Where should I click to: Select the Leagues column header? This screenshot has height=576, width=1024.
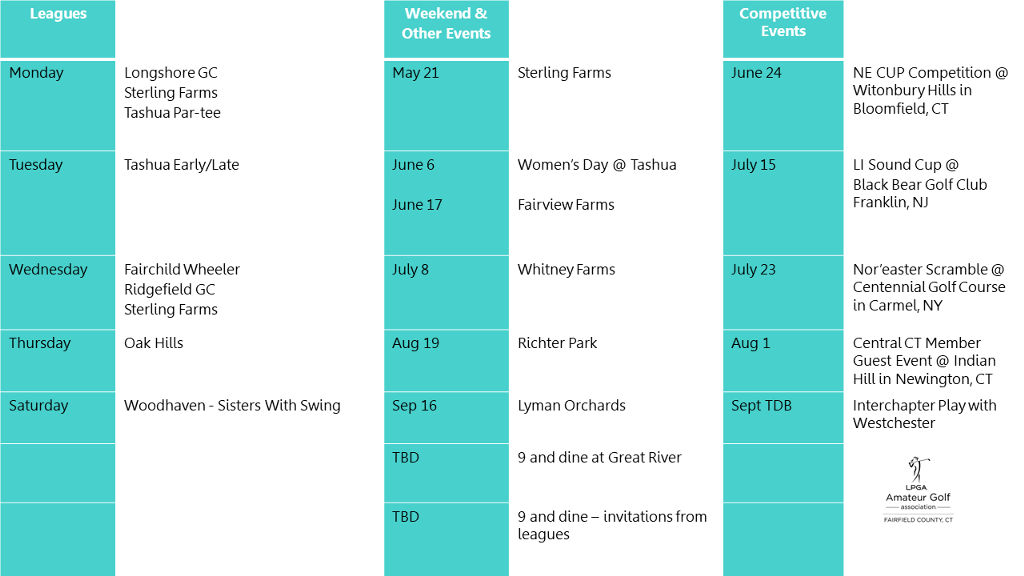57,29
